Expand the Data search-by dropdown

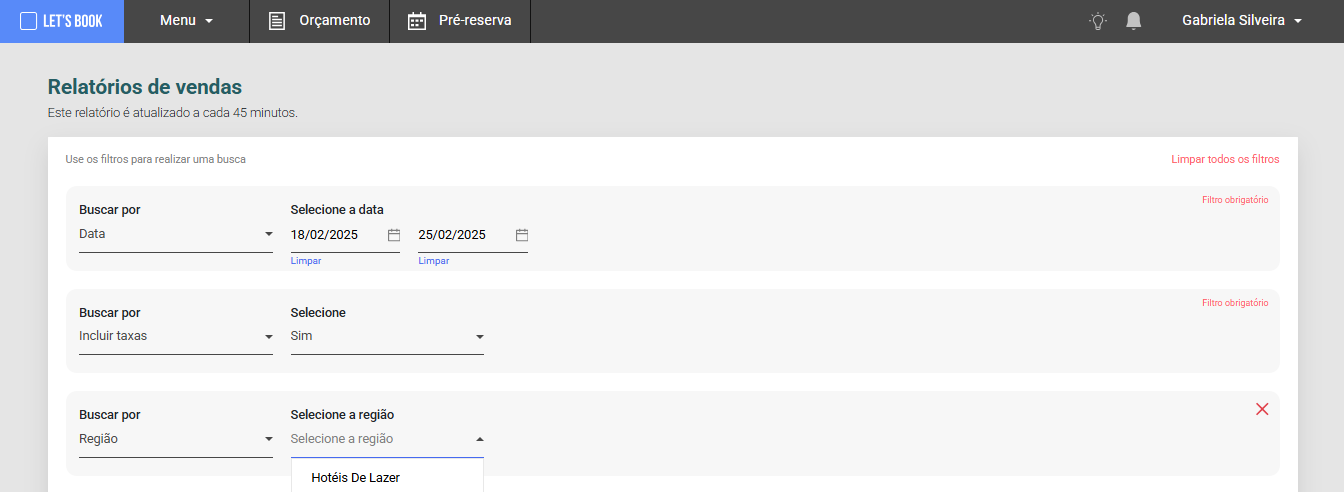(x=176, y=235)
